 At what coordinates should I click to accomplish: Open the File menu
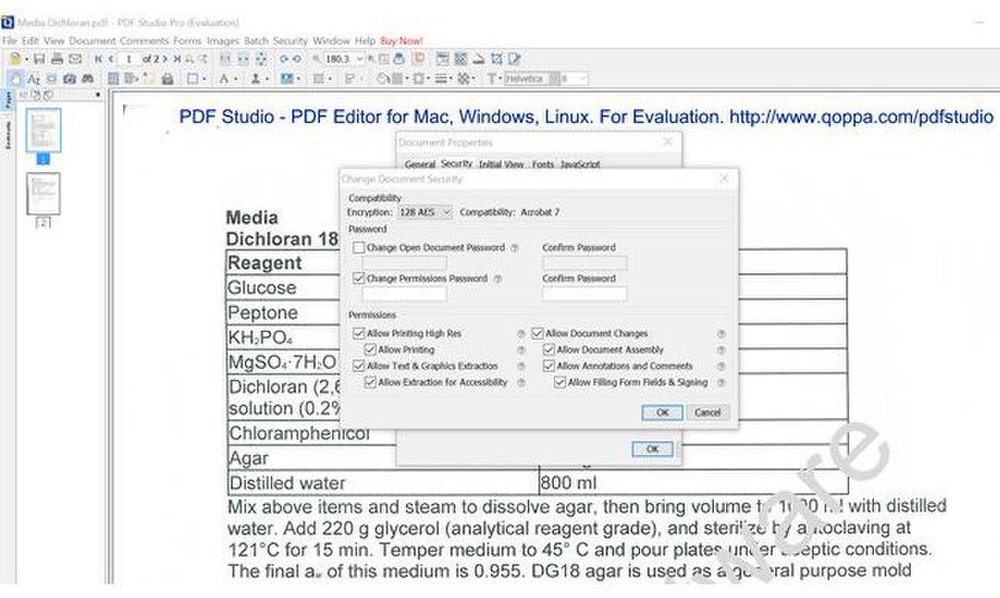[x=10, y=41]
